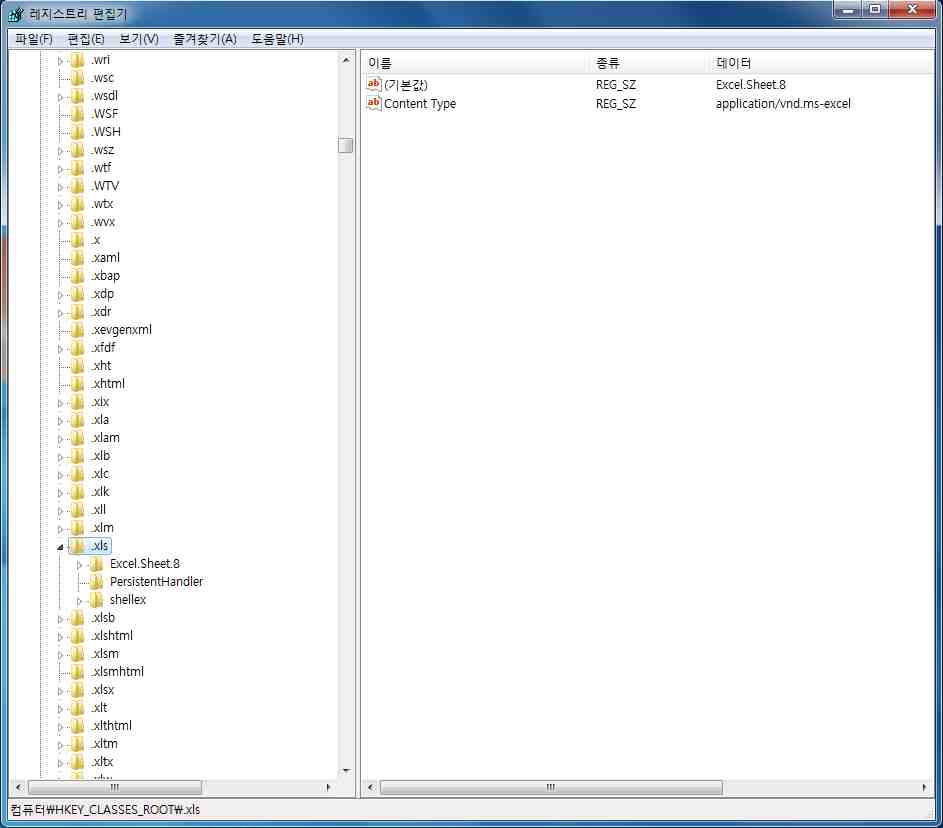Expand the .xlt key
This screenshot has width=943, height=828.
point(60,709)
